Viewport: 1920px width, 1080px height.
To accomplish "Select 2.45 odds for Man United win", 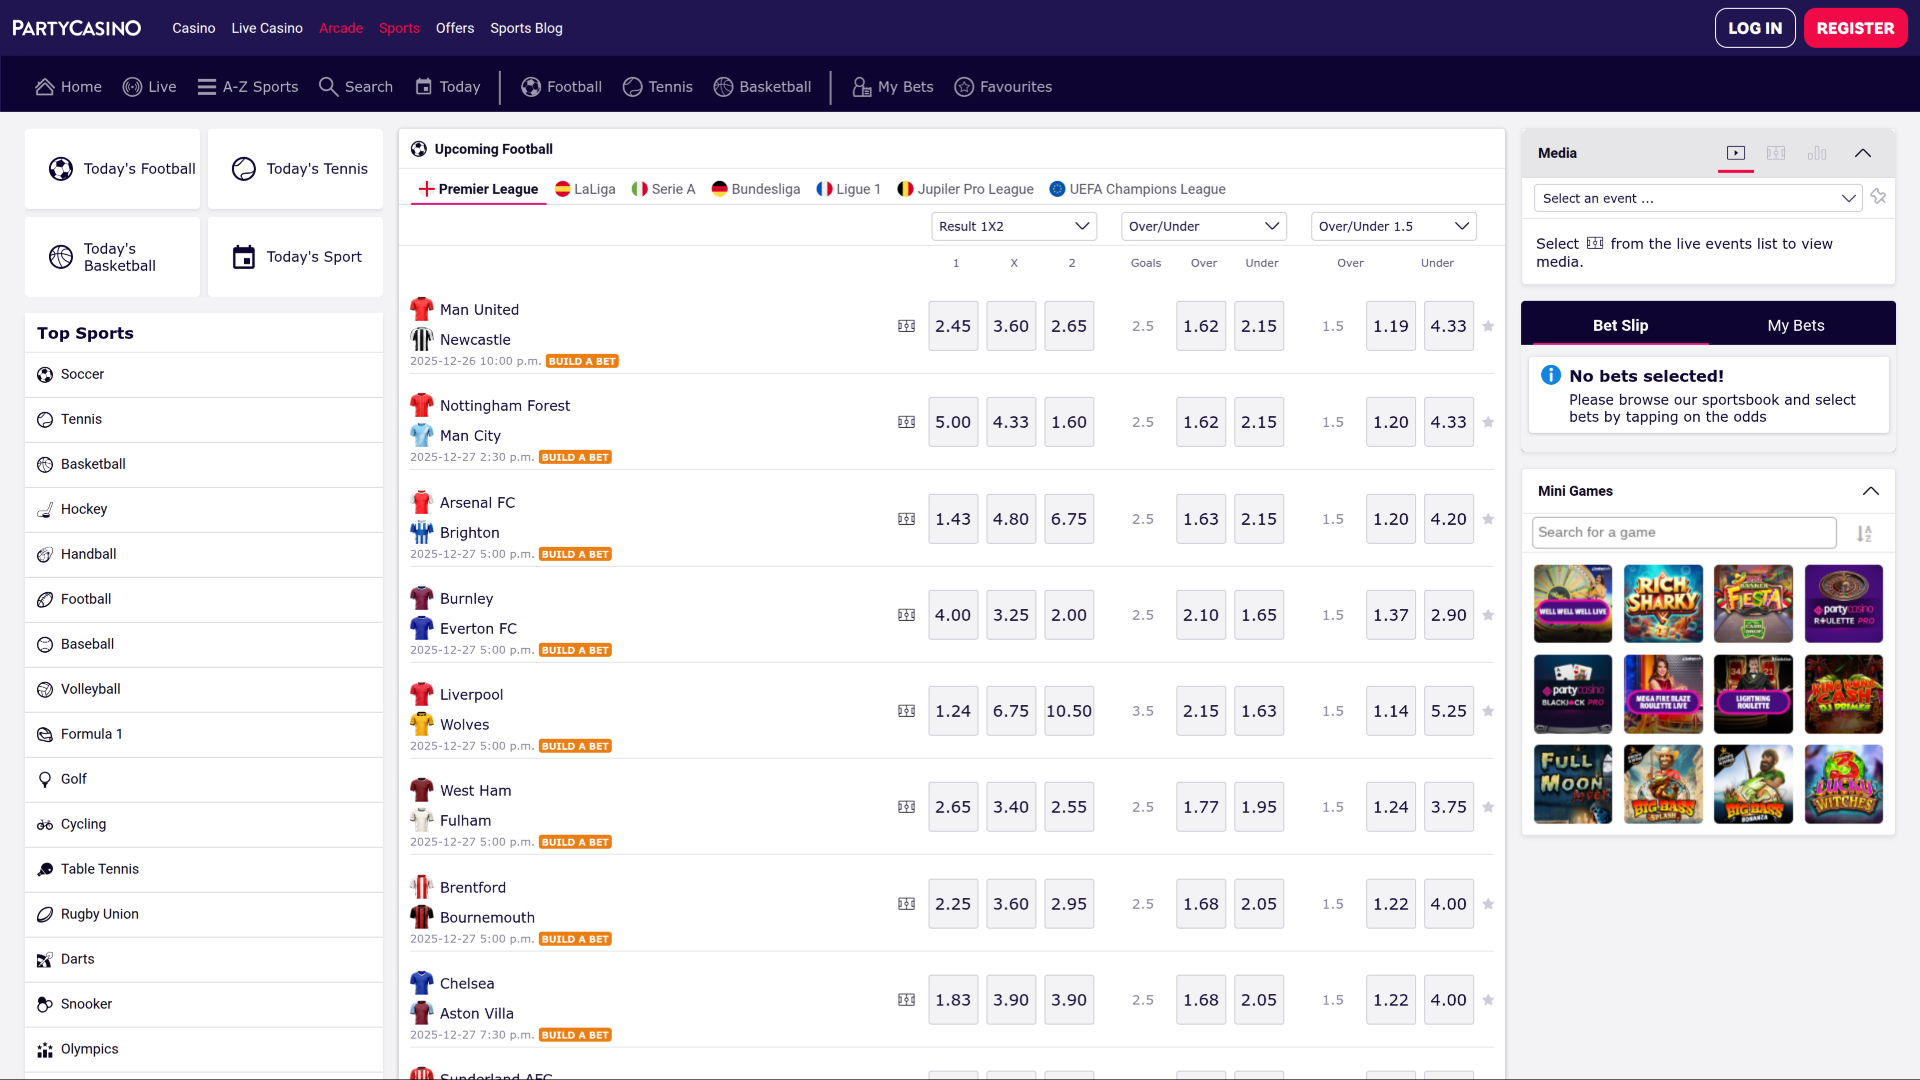I will pyautogui.click(x=952, y=326).
